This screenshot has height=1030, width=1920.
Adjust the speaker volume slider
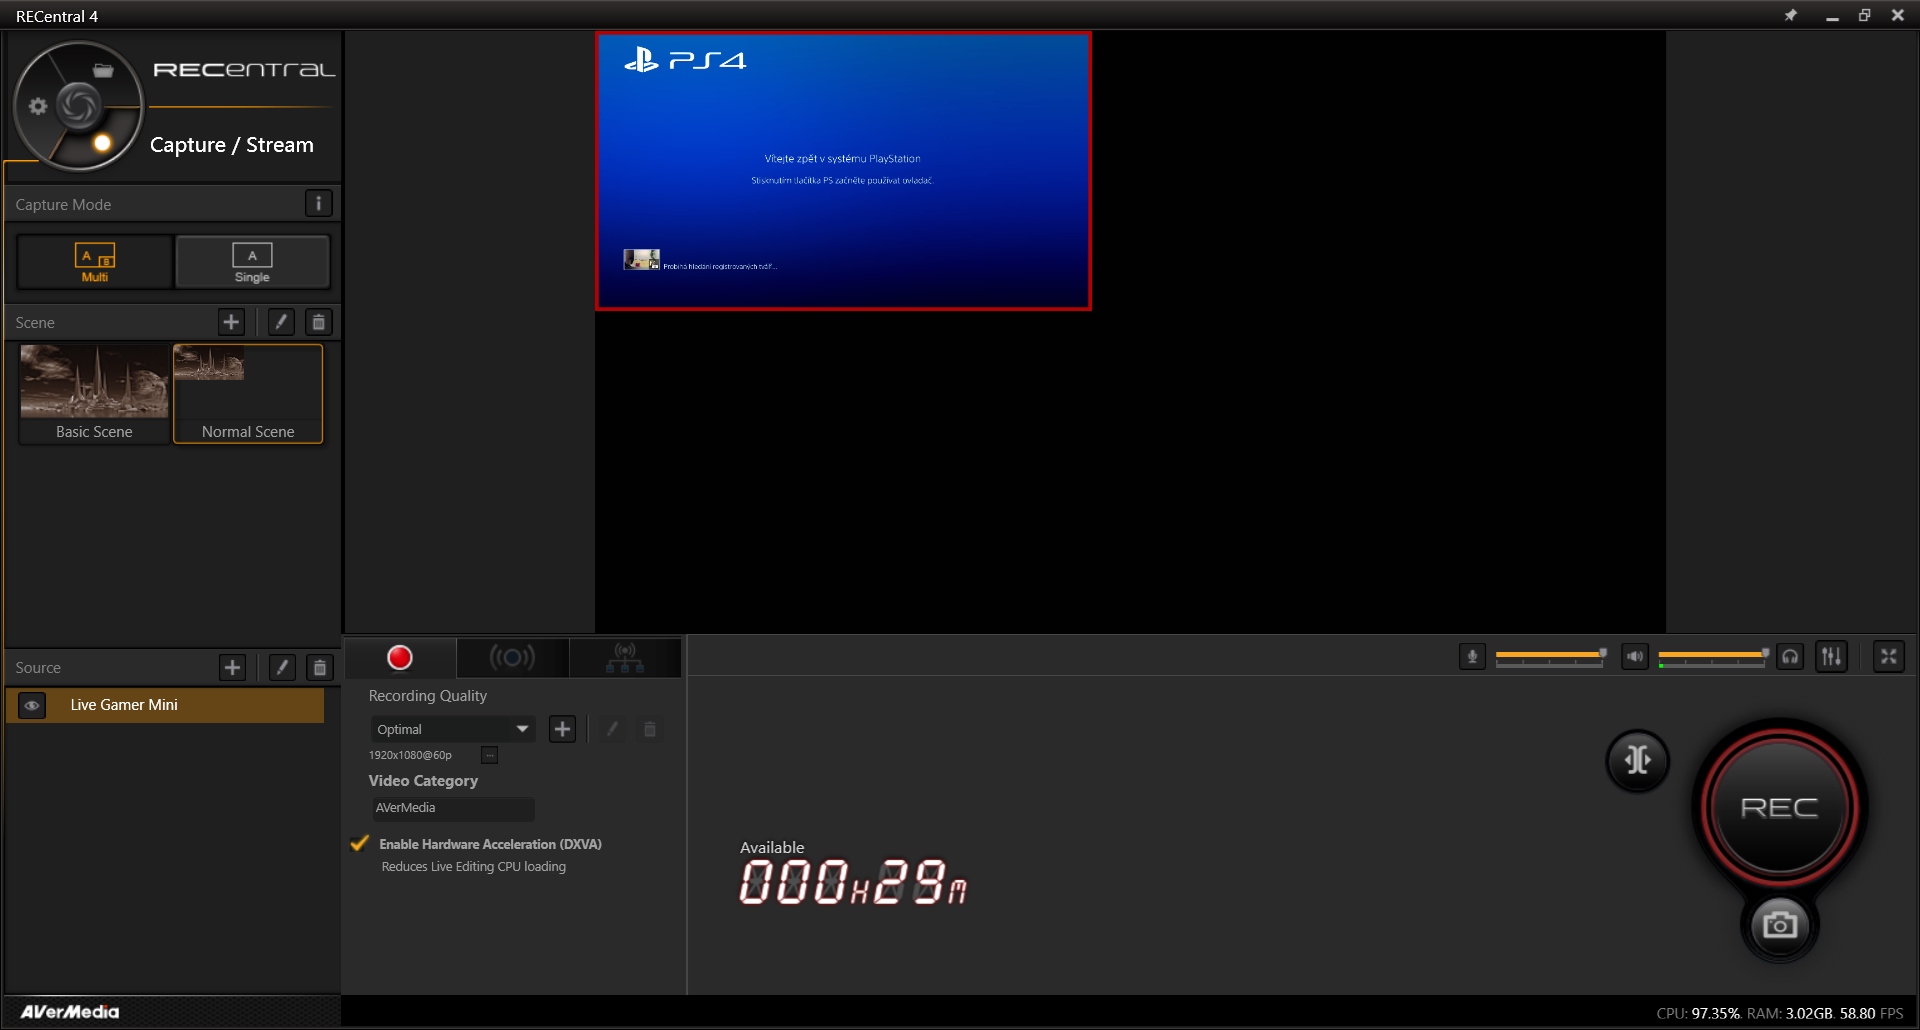tap(1713, 656)
